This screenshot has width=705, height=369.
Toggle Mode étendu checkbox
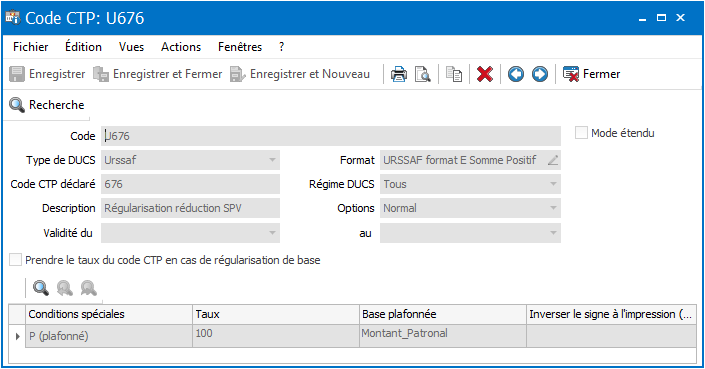pos(581,133)
